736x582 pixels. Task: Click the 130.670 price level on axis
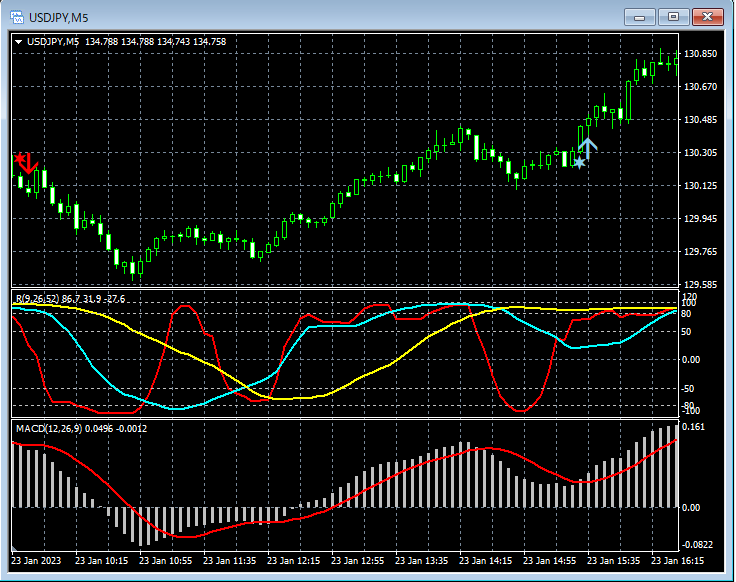pyautogui.click(x=700, y=87)
